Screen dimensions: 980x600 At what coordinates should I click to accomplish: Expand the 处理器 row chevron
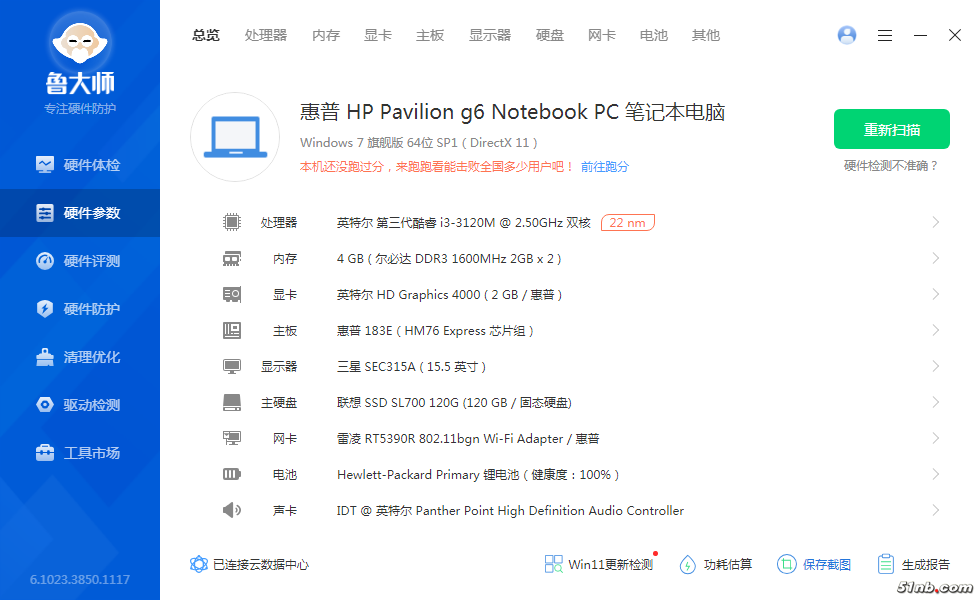coord(936,222)
